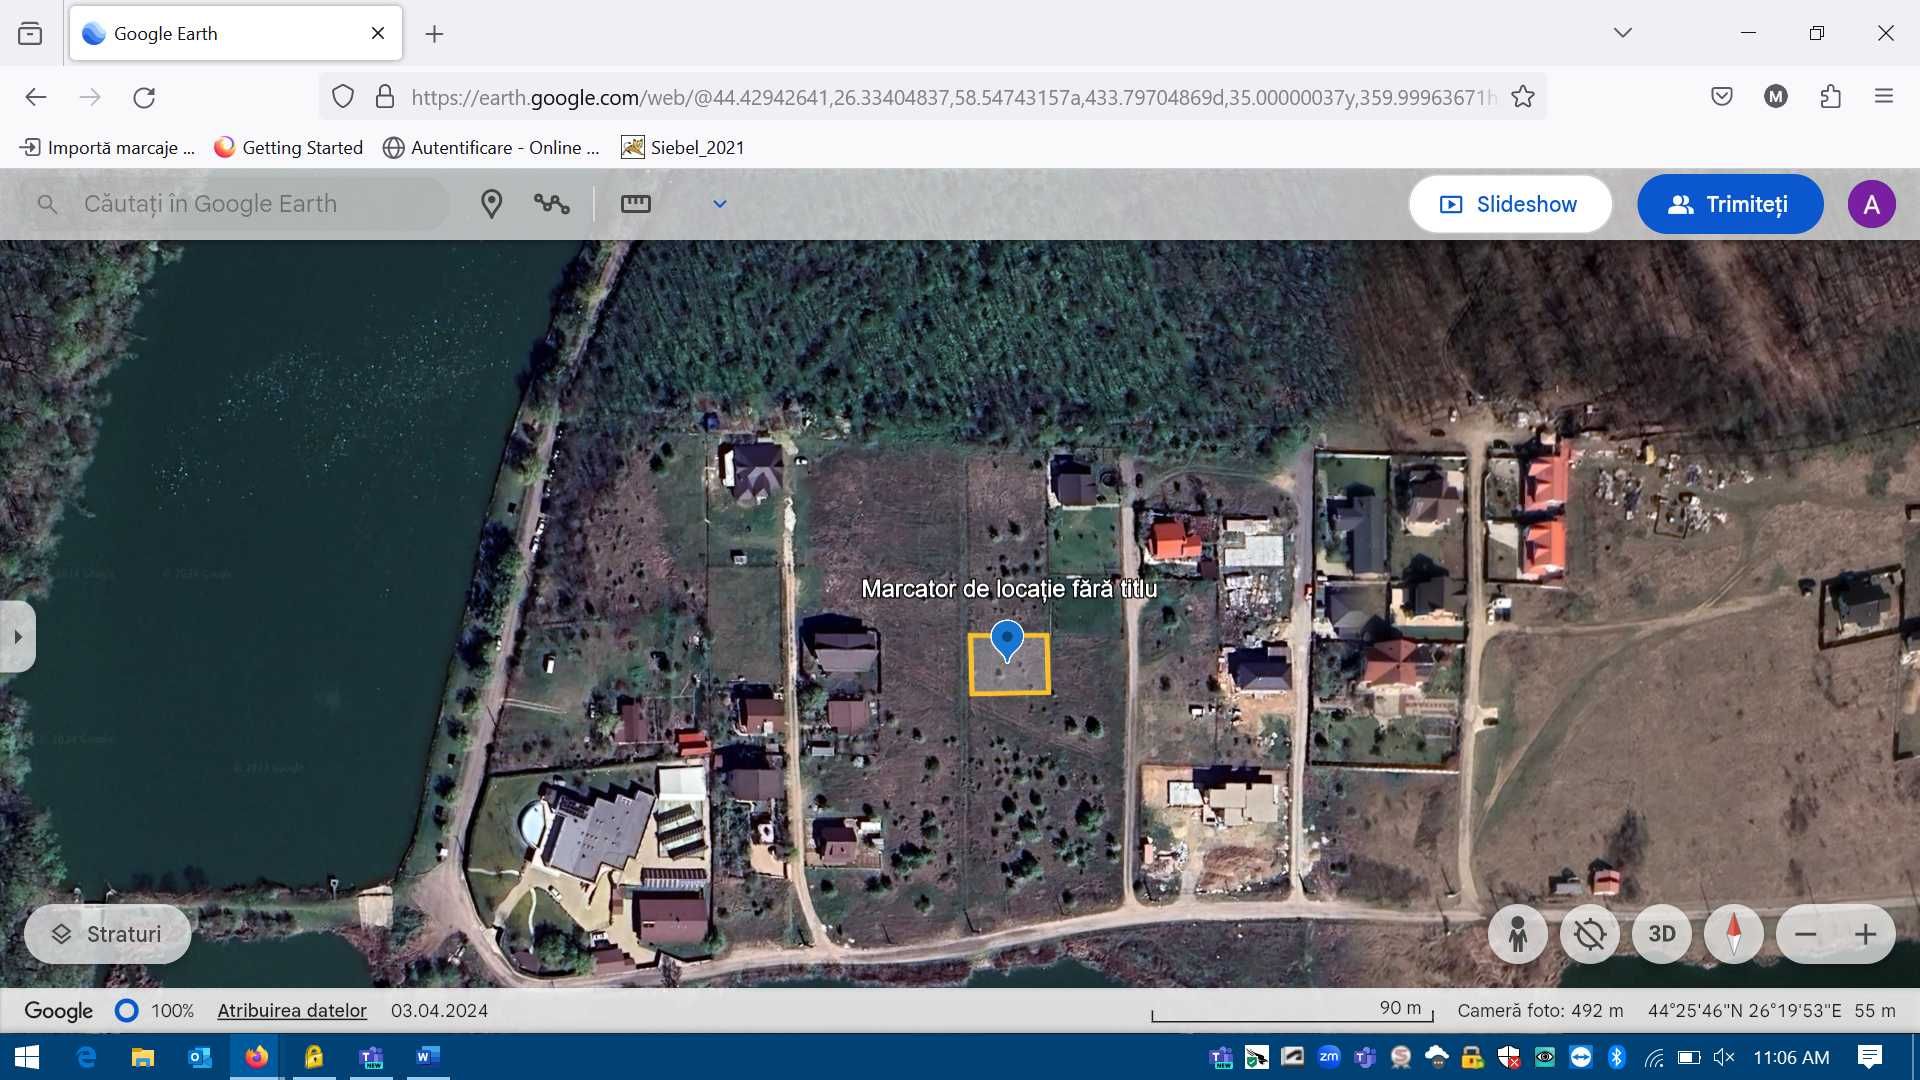Toggle the 3D view mode
Screen dimensions: 1920x1080
[1662, 934]
